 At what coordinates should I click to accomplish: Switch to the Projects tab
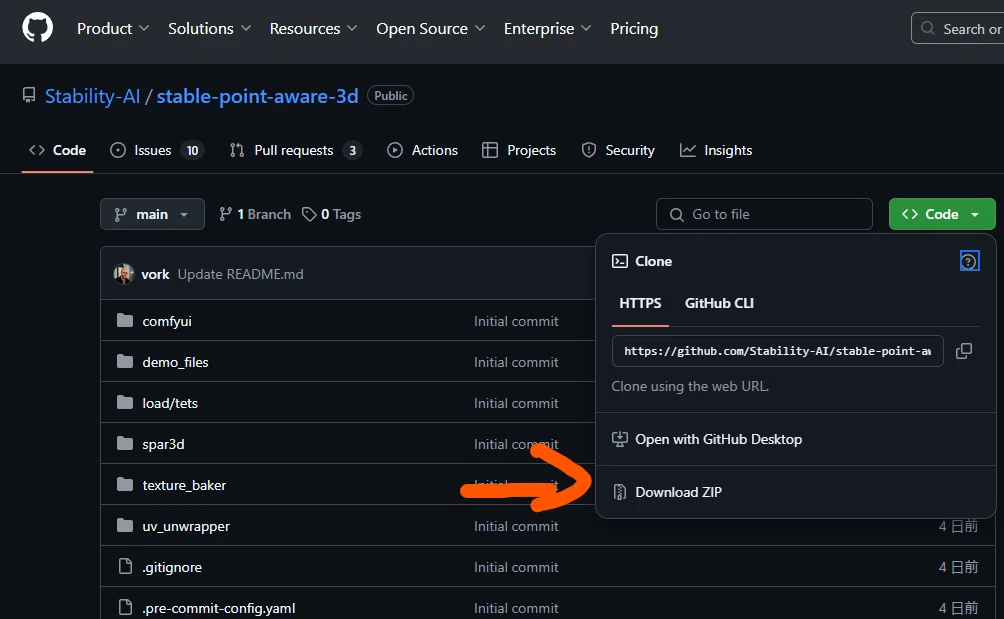pyautogui.click(x=519, y=150)
